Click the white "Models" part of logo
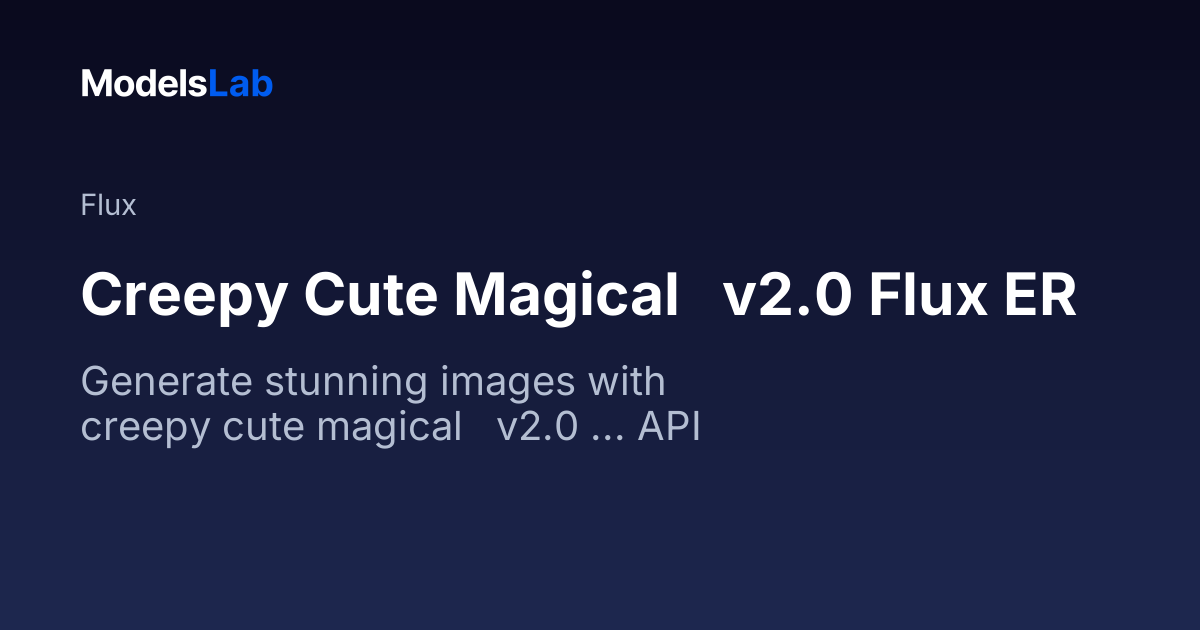The width and height of the screenshot is (1200, 630). (145, 84)
